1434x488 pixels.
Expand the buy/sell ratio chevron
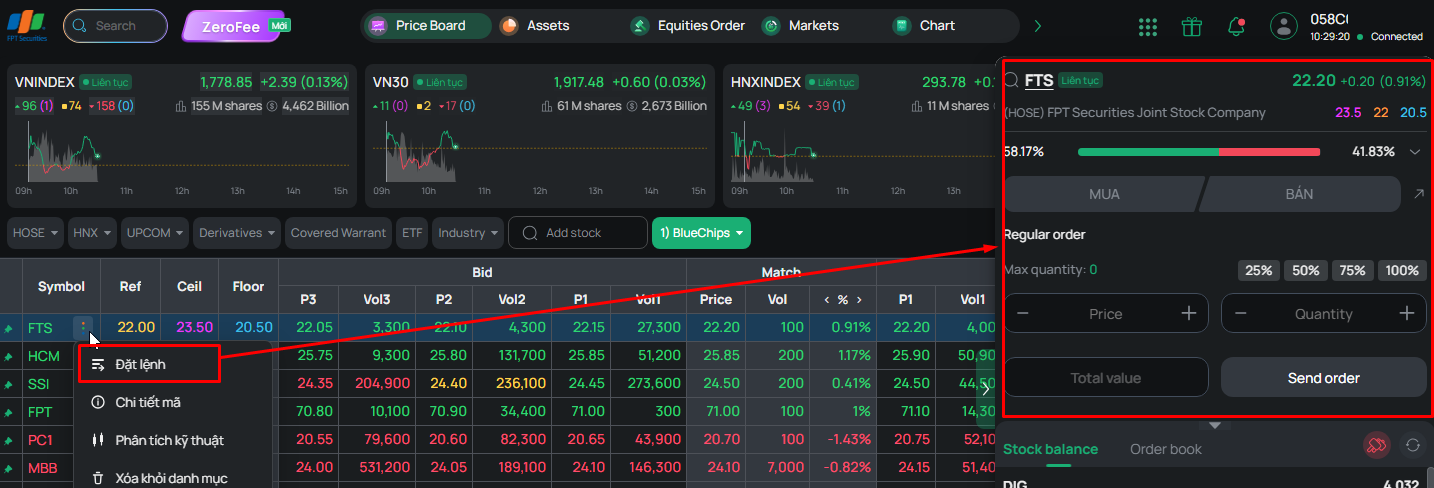point(1414,152)
